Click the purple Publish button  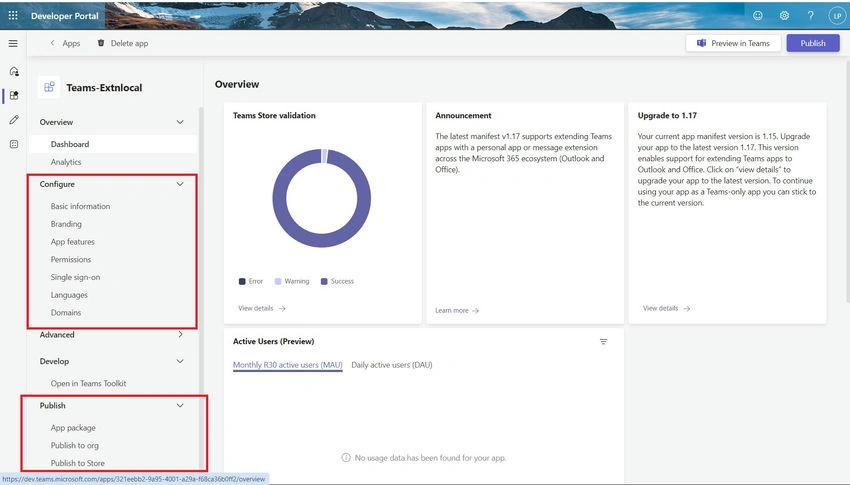(x=813, y=43)
